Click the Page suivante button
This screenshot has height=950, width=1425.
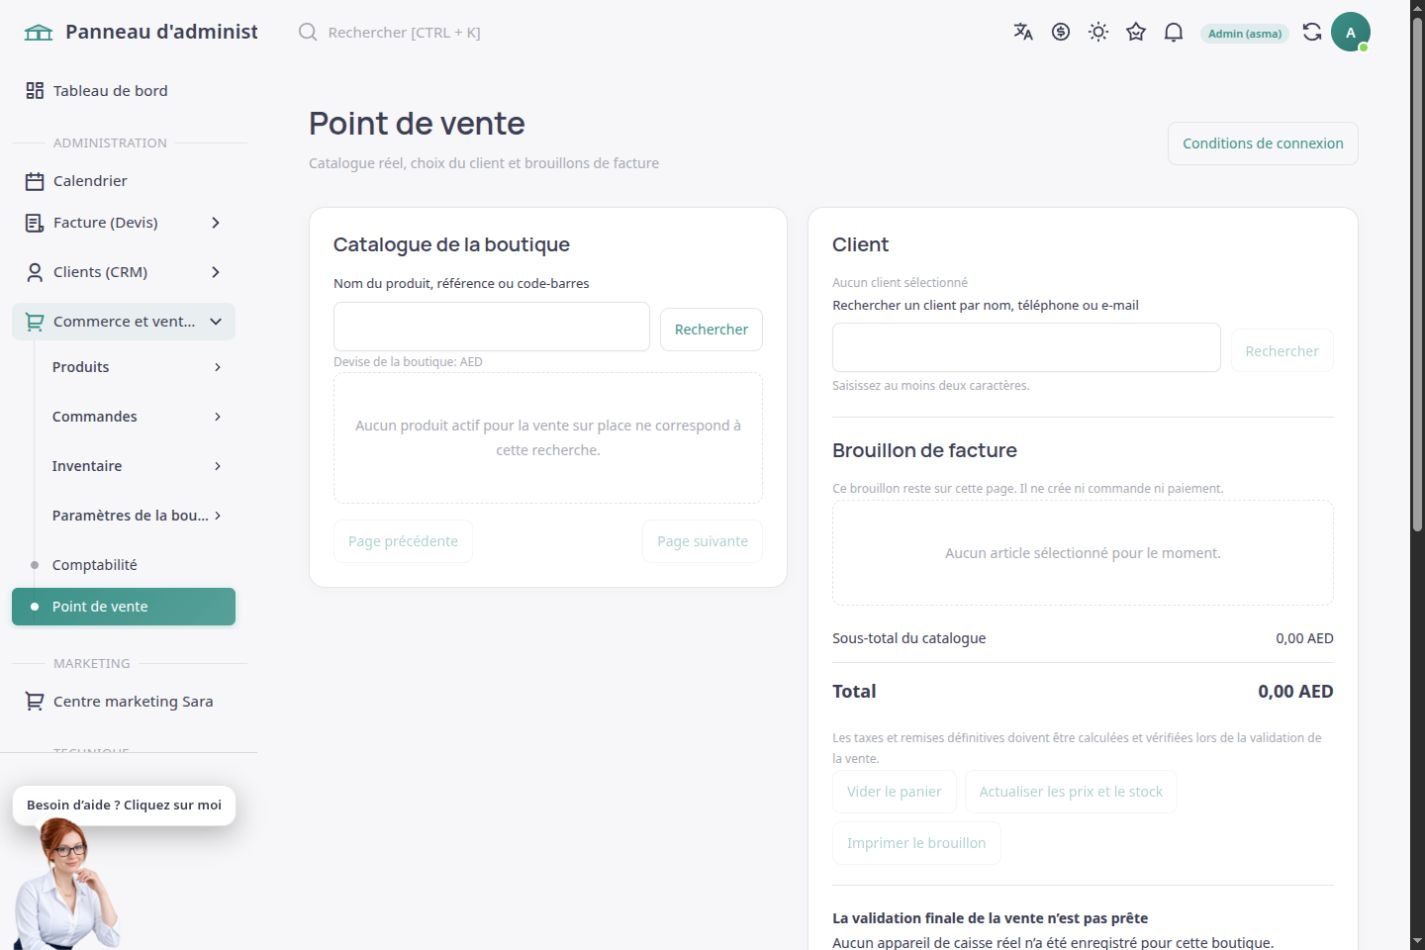click(x=702, y=541)
